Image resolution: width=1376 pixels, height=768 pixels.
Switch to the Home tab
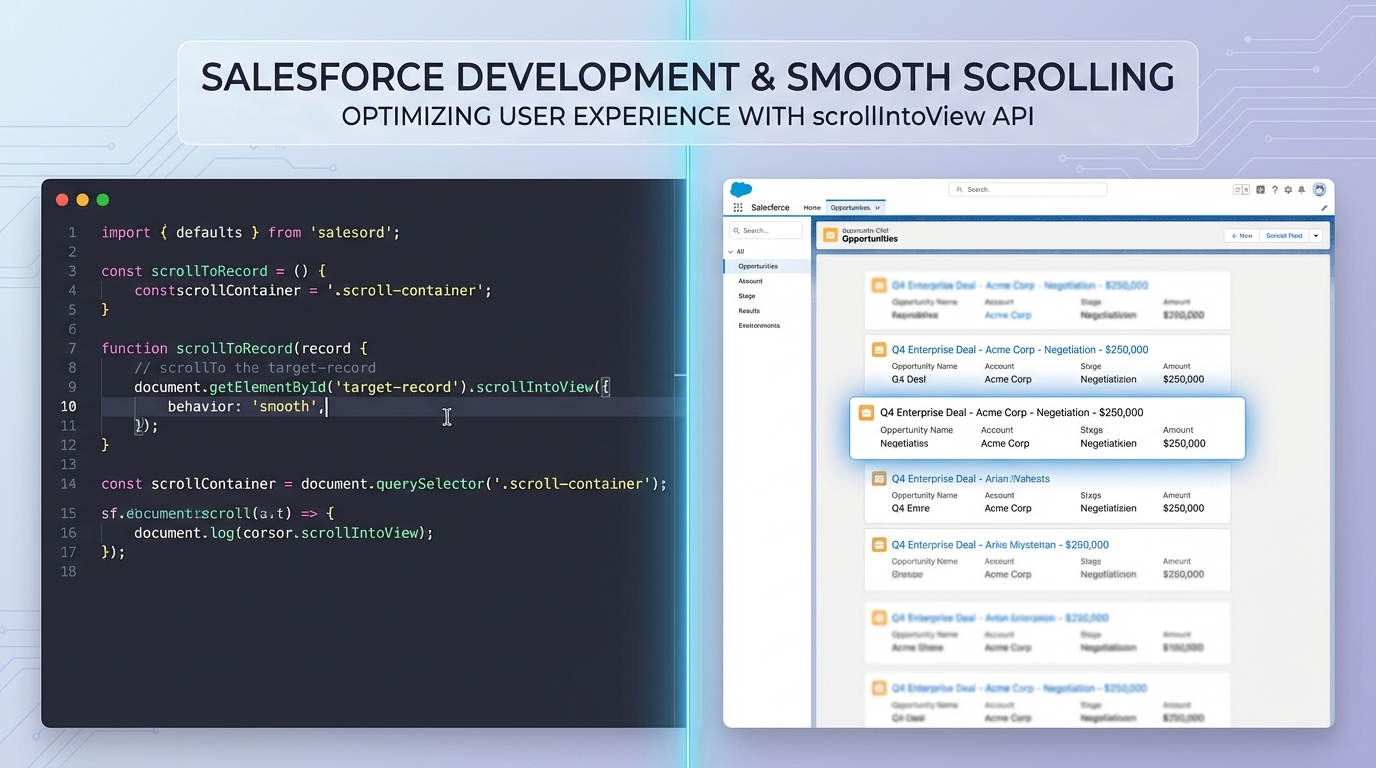pos(812,207)
